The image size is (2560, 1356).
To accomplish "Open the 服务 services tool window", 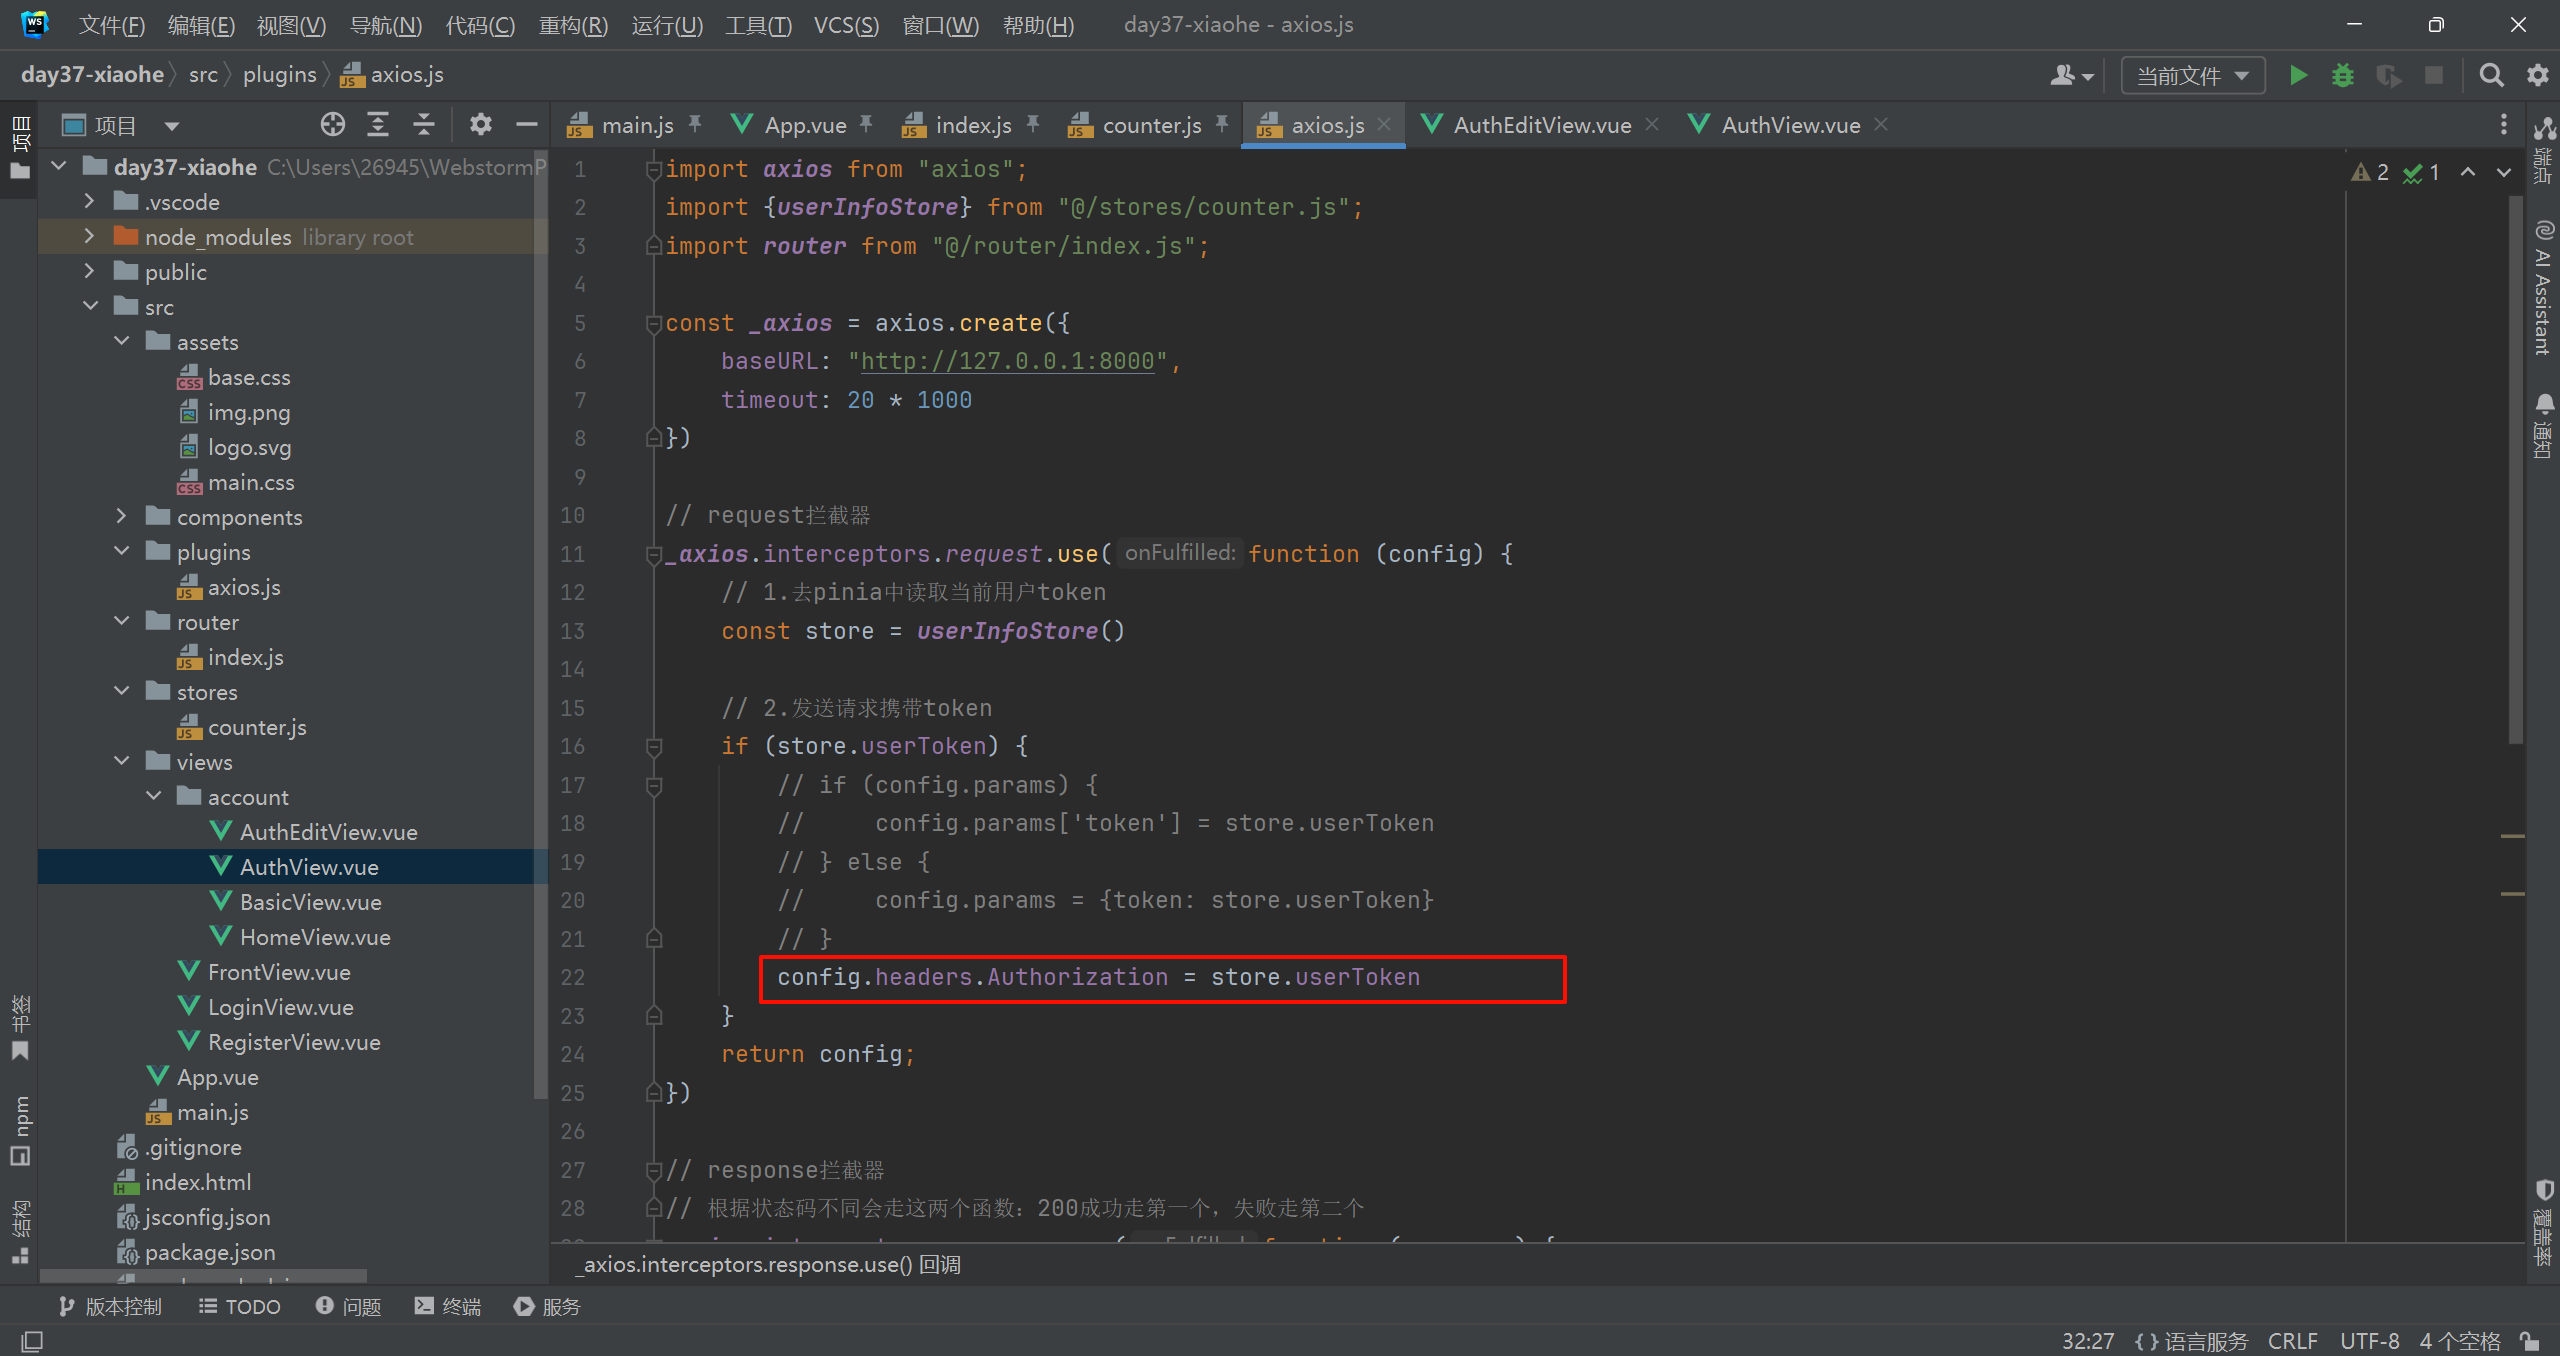I will tap(547, 1306).
